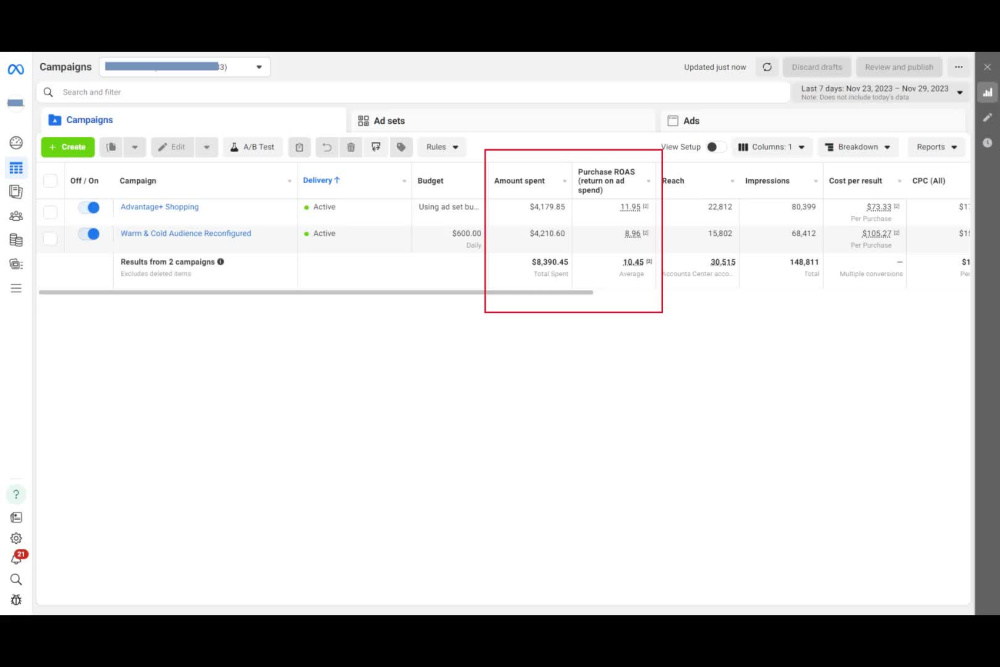Toggle Advantage+ Shopping campaign off
The height and width of the screenshot is (667, 1000).
pyautogui.click(x=89, y=207)
